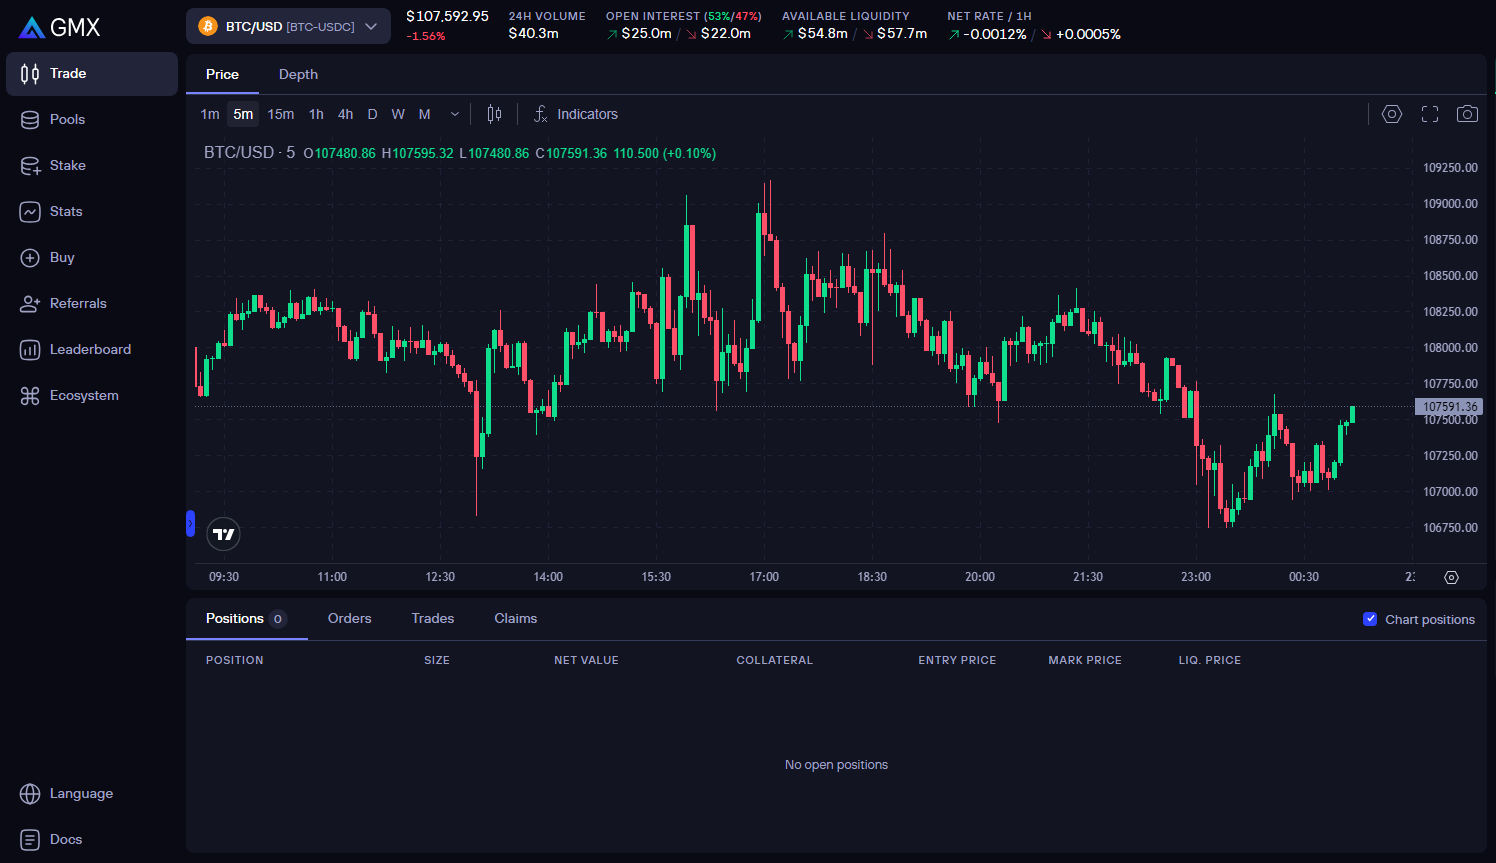The height and width of the screenshot is (863, 1496).
Task: Switch to the Depth tab
Action: click(298, 74)
